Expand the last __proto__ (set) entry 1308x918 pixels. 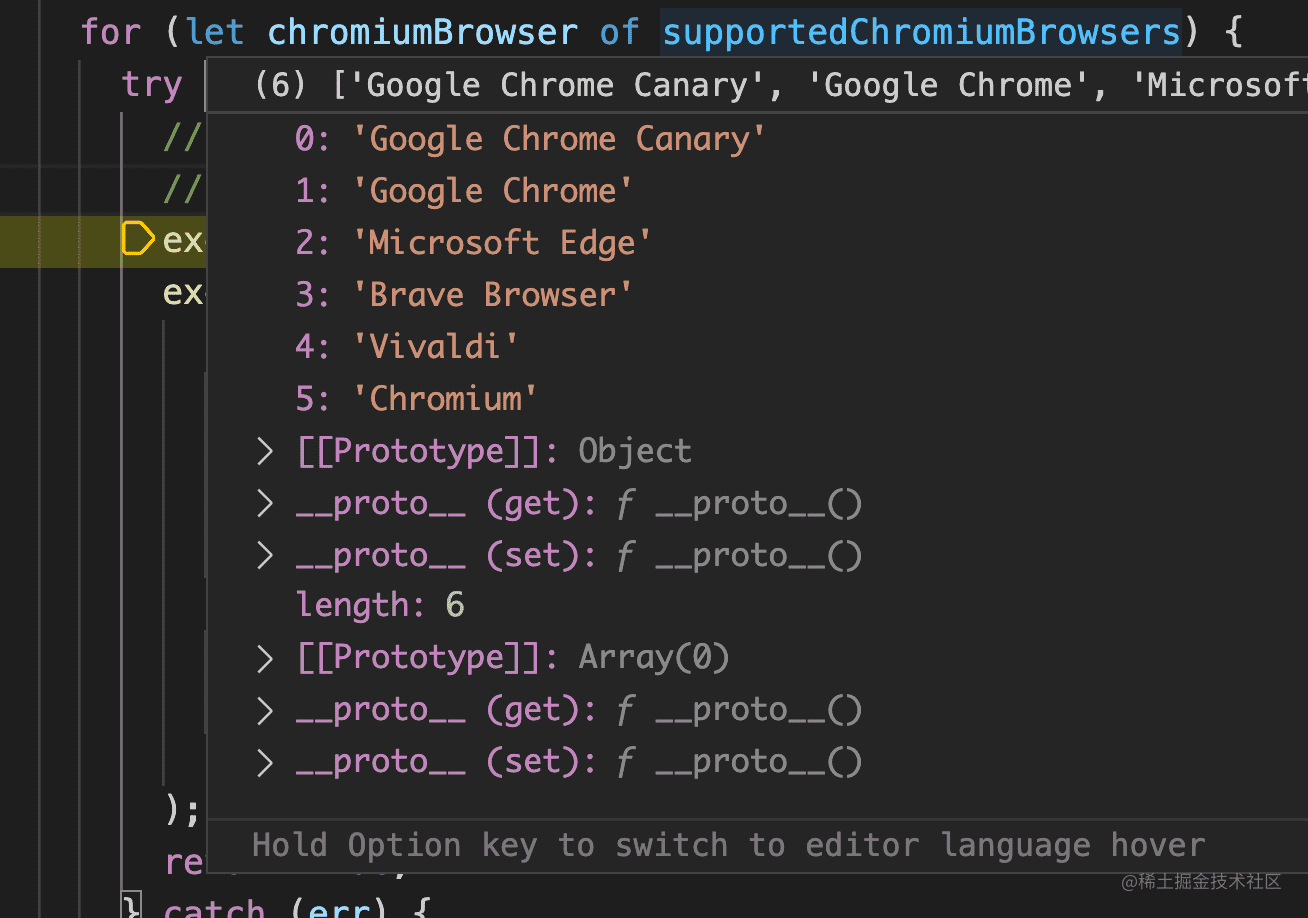point(265,762)
